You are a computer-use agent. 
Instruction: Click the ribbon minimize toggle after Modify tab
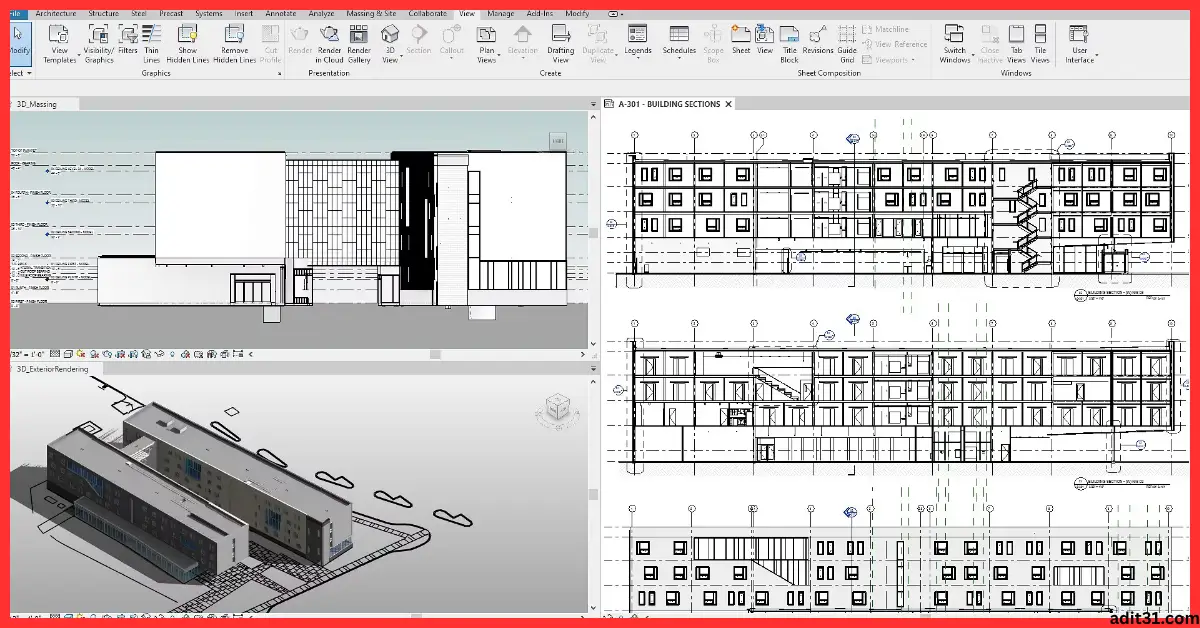613,14
